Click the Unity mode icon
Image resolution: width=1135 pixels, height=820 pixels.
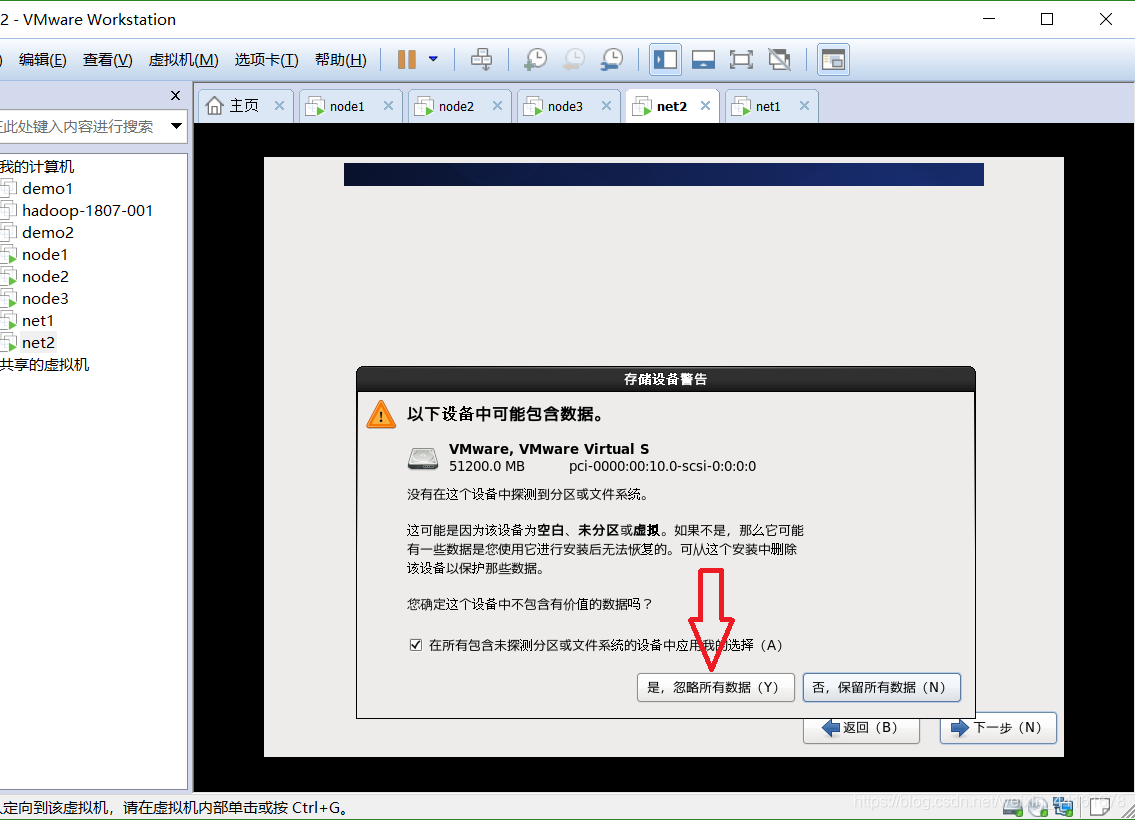click(x=780, y=59)
